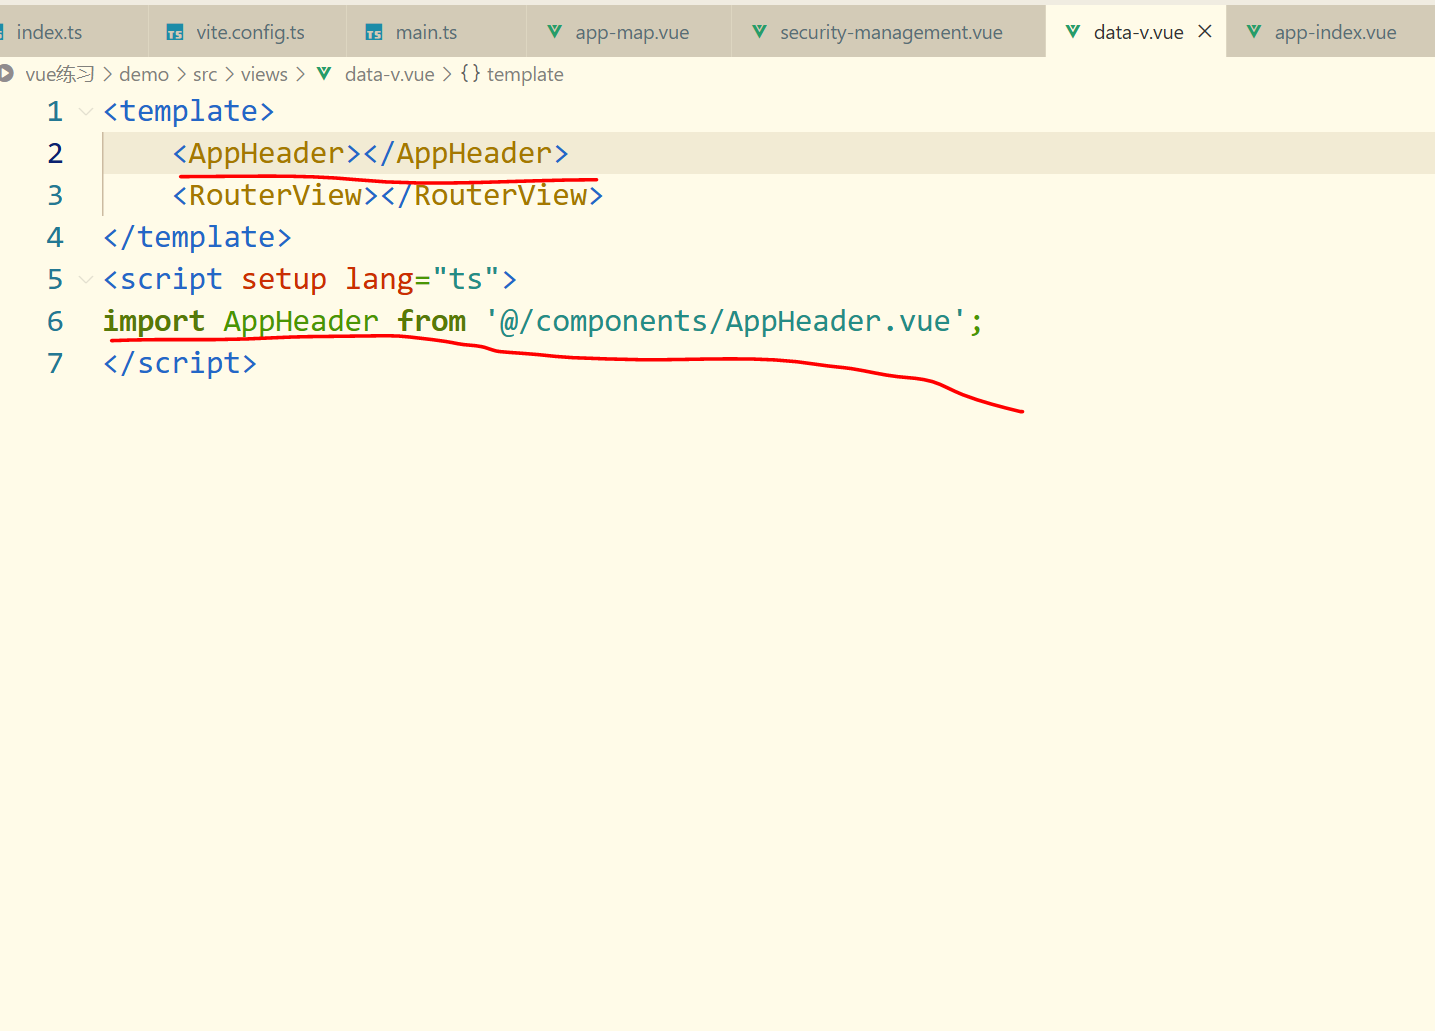Collapse the script block fold arrow
The image size is (1435, 1031).
point(86,279)
